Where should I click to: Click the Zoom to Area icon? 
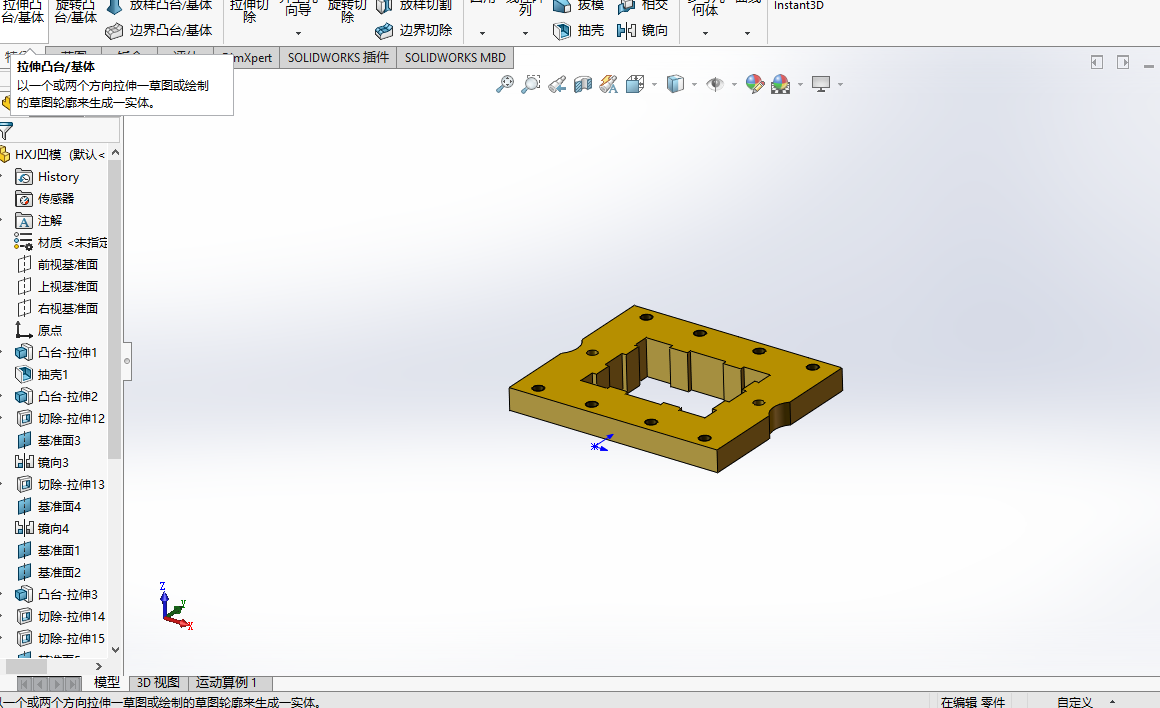point(530,84)
